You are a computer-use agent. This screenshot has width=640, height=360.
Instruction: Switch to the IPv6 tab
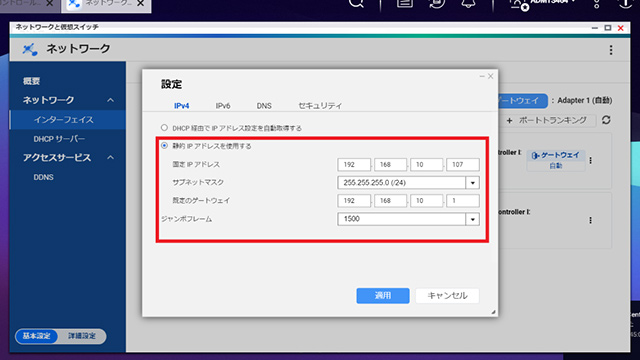coord(223,106)
